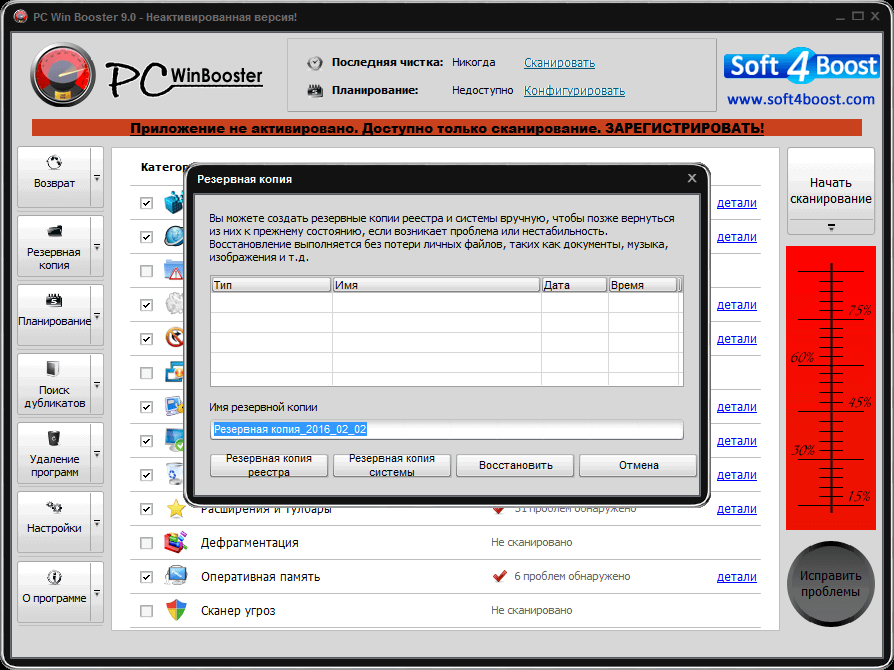The image size is (894, 670).
Task: Open the Резервная копия sidebar button
Action: (x=54, y=246)
